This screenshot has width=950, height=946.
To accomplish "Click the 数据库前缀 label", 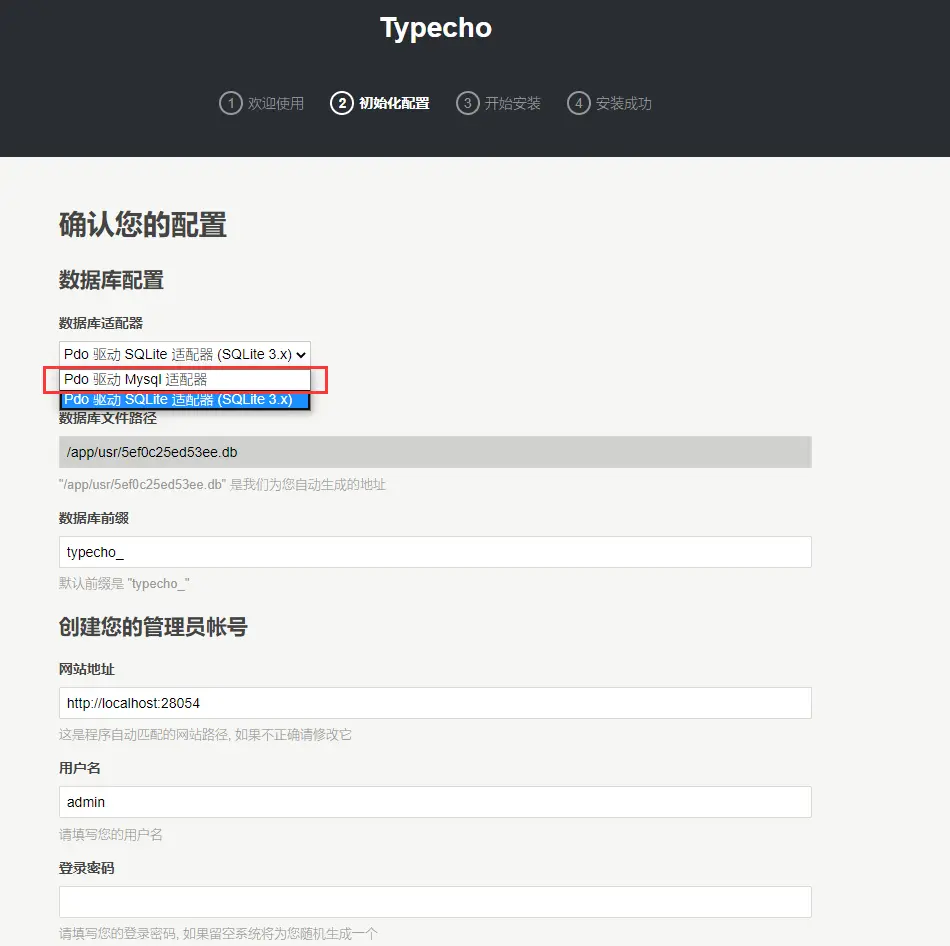I will coord(94,518).
